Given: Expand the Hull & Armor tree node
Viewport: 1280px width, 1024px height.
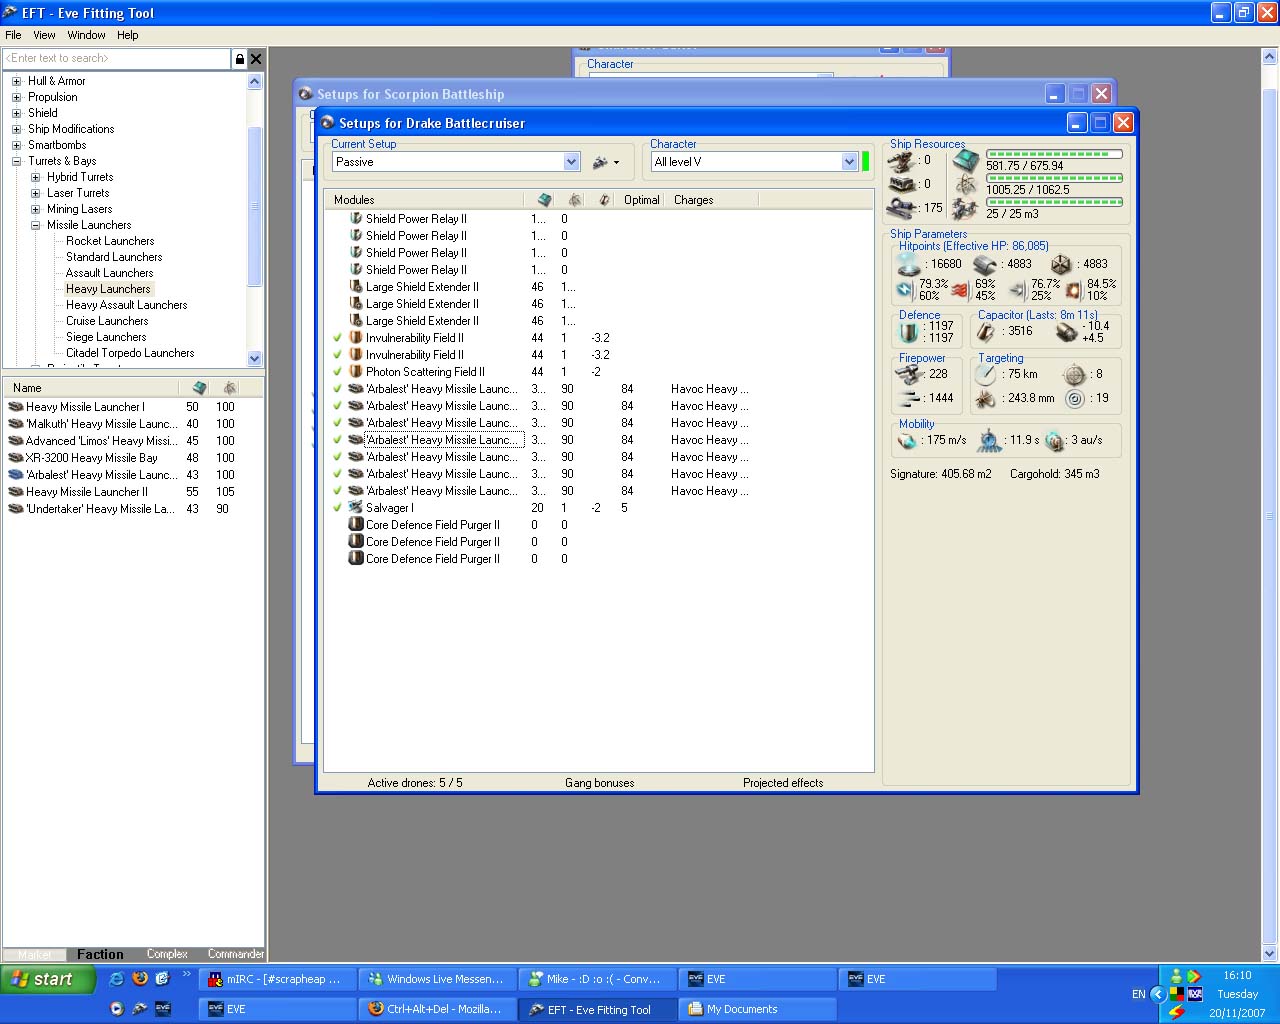Looking at the screenshot, I should [16, 82].
